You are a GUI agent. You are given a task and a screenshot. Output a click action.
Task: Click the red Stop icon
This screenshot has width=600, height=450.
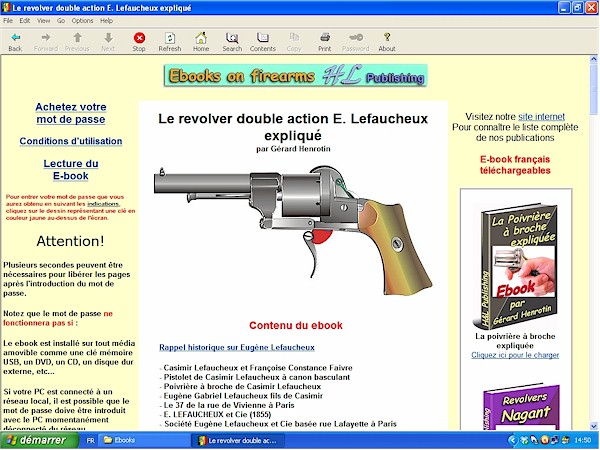[139, 38]
